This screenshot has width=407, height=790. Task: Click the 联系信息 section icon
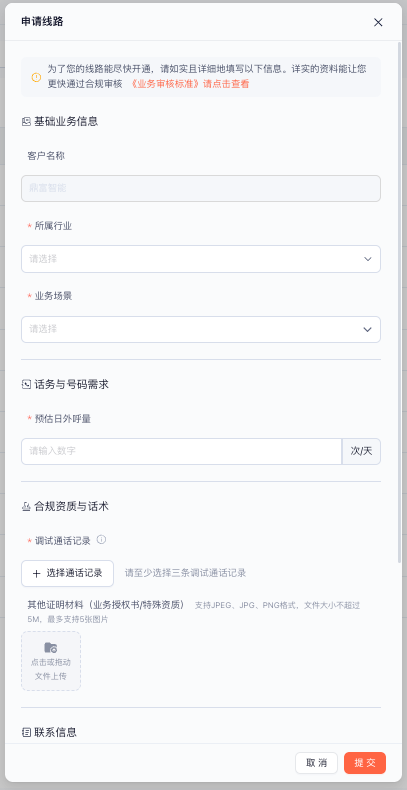pyautogui.click(x=26, y=733)
